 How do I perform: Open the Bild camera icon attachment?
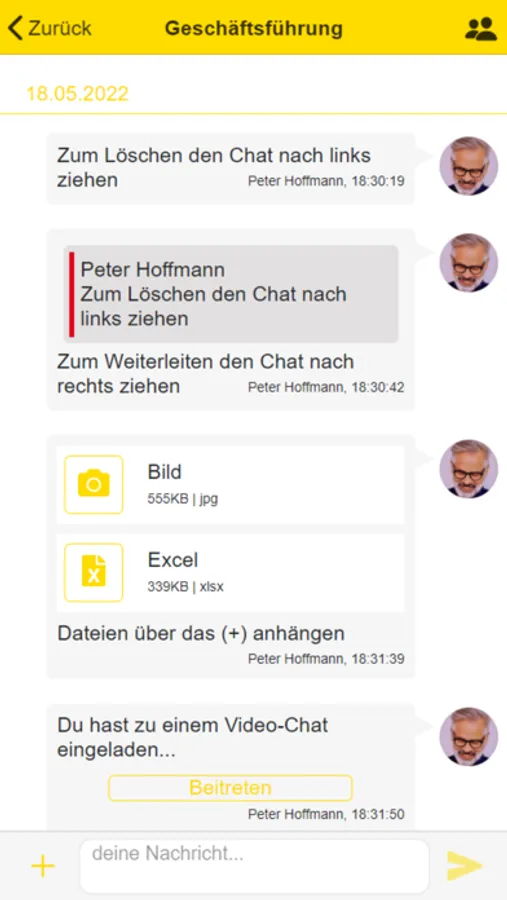coord(94,484)
